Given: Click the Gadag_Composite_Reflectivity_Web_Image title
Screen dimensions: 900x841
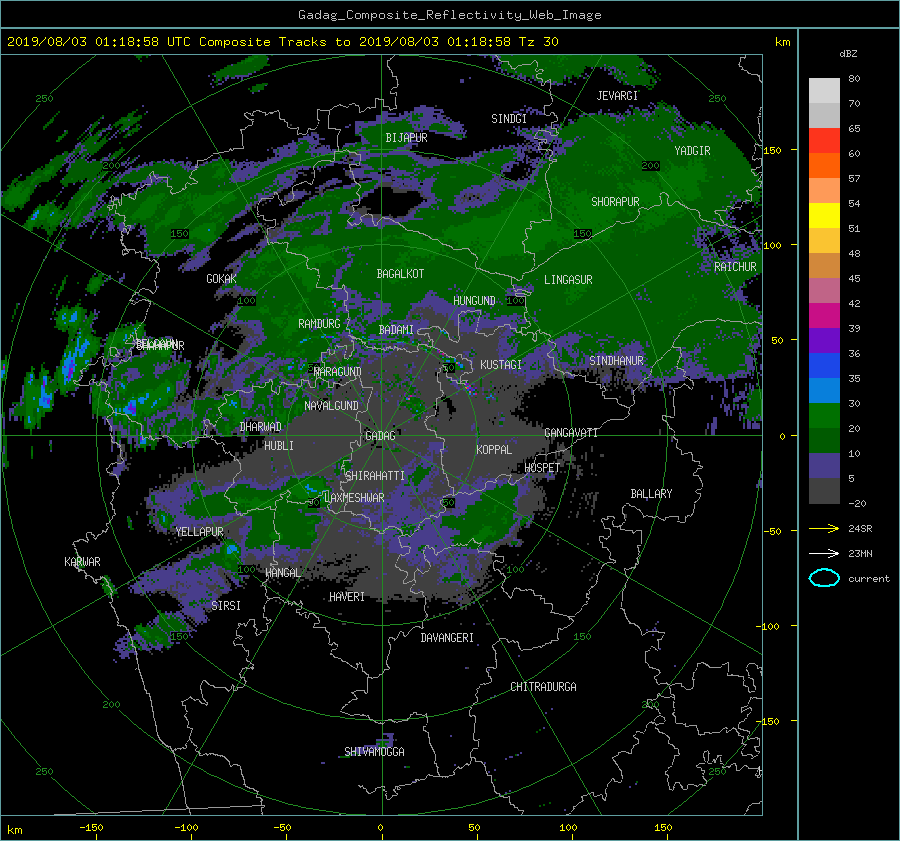Looking at the screenshot, I should [449, 15].
